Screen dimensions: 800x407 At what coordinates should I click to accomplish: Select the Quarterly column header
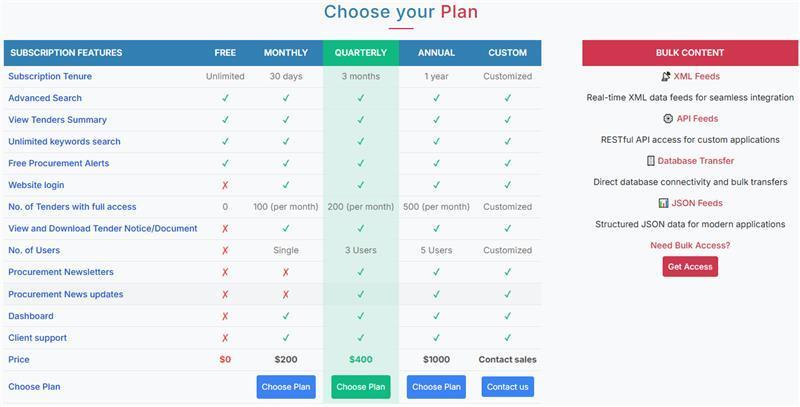[361, 53]
